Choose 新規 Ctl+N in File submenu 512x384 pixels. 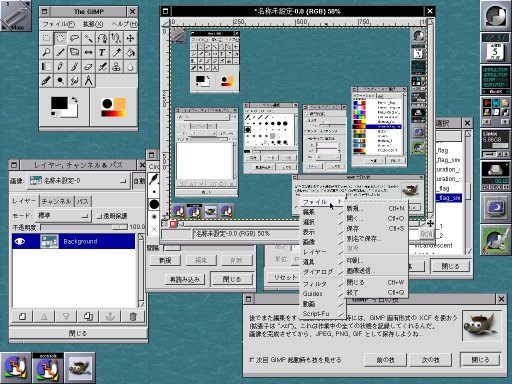(x=375, y=209)
